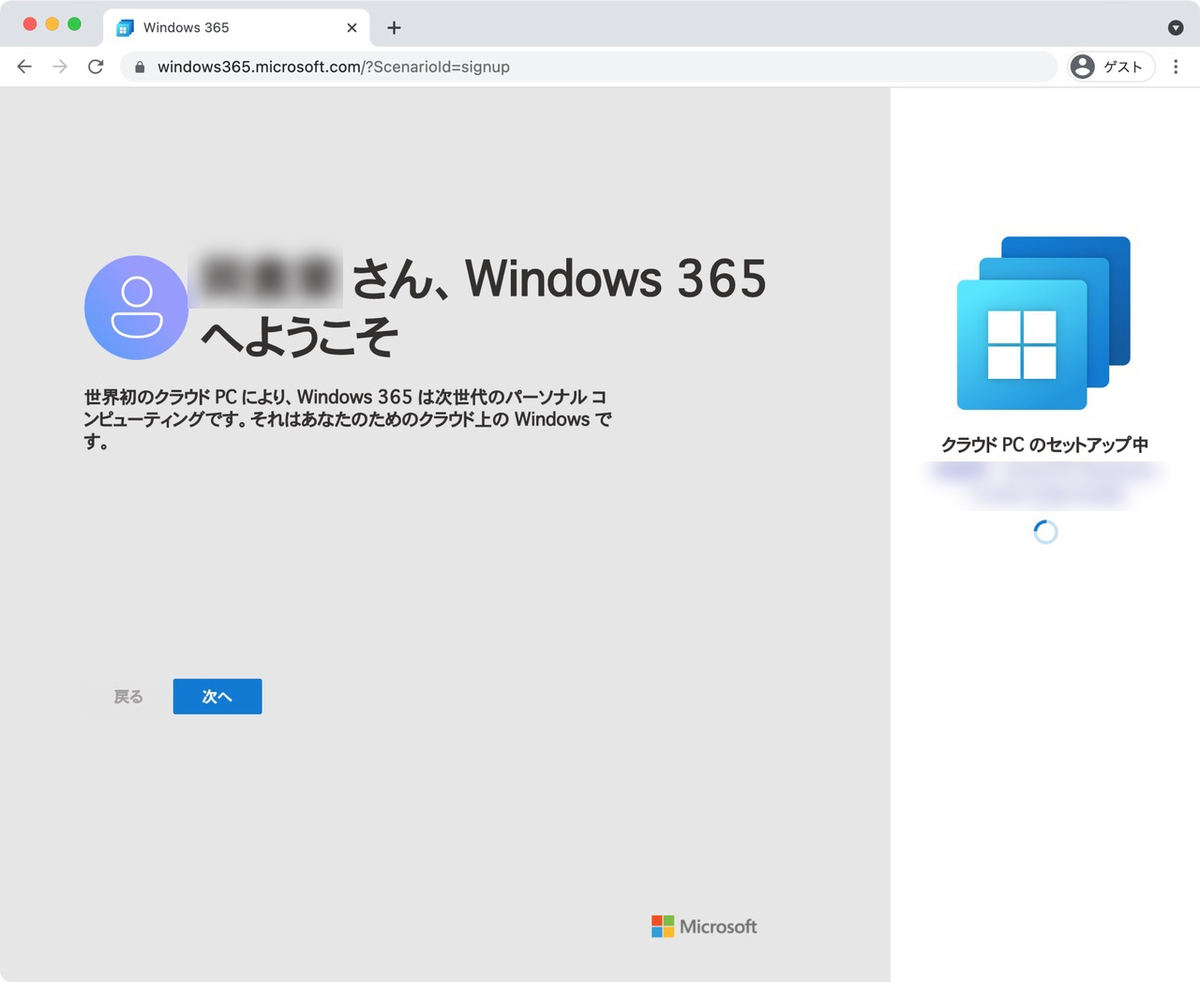Viewport: 1200px width, 982px height.
Task: Click the green fullscreen window button
Action: (74, 24)
